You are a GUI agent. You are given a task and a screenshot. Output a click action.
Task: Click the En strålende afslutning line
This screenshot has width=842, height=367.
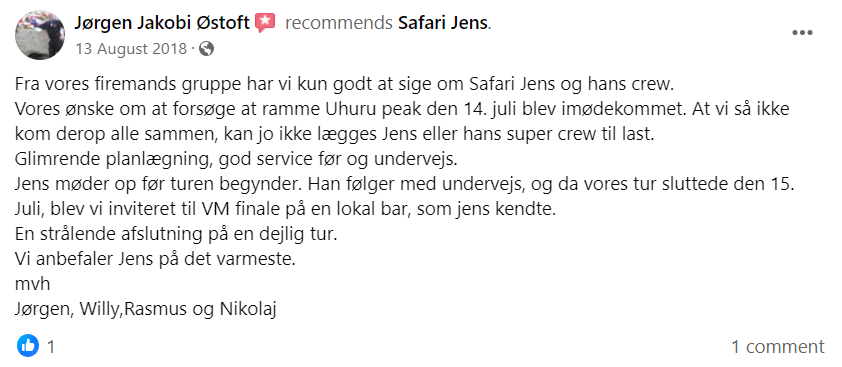176,234
